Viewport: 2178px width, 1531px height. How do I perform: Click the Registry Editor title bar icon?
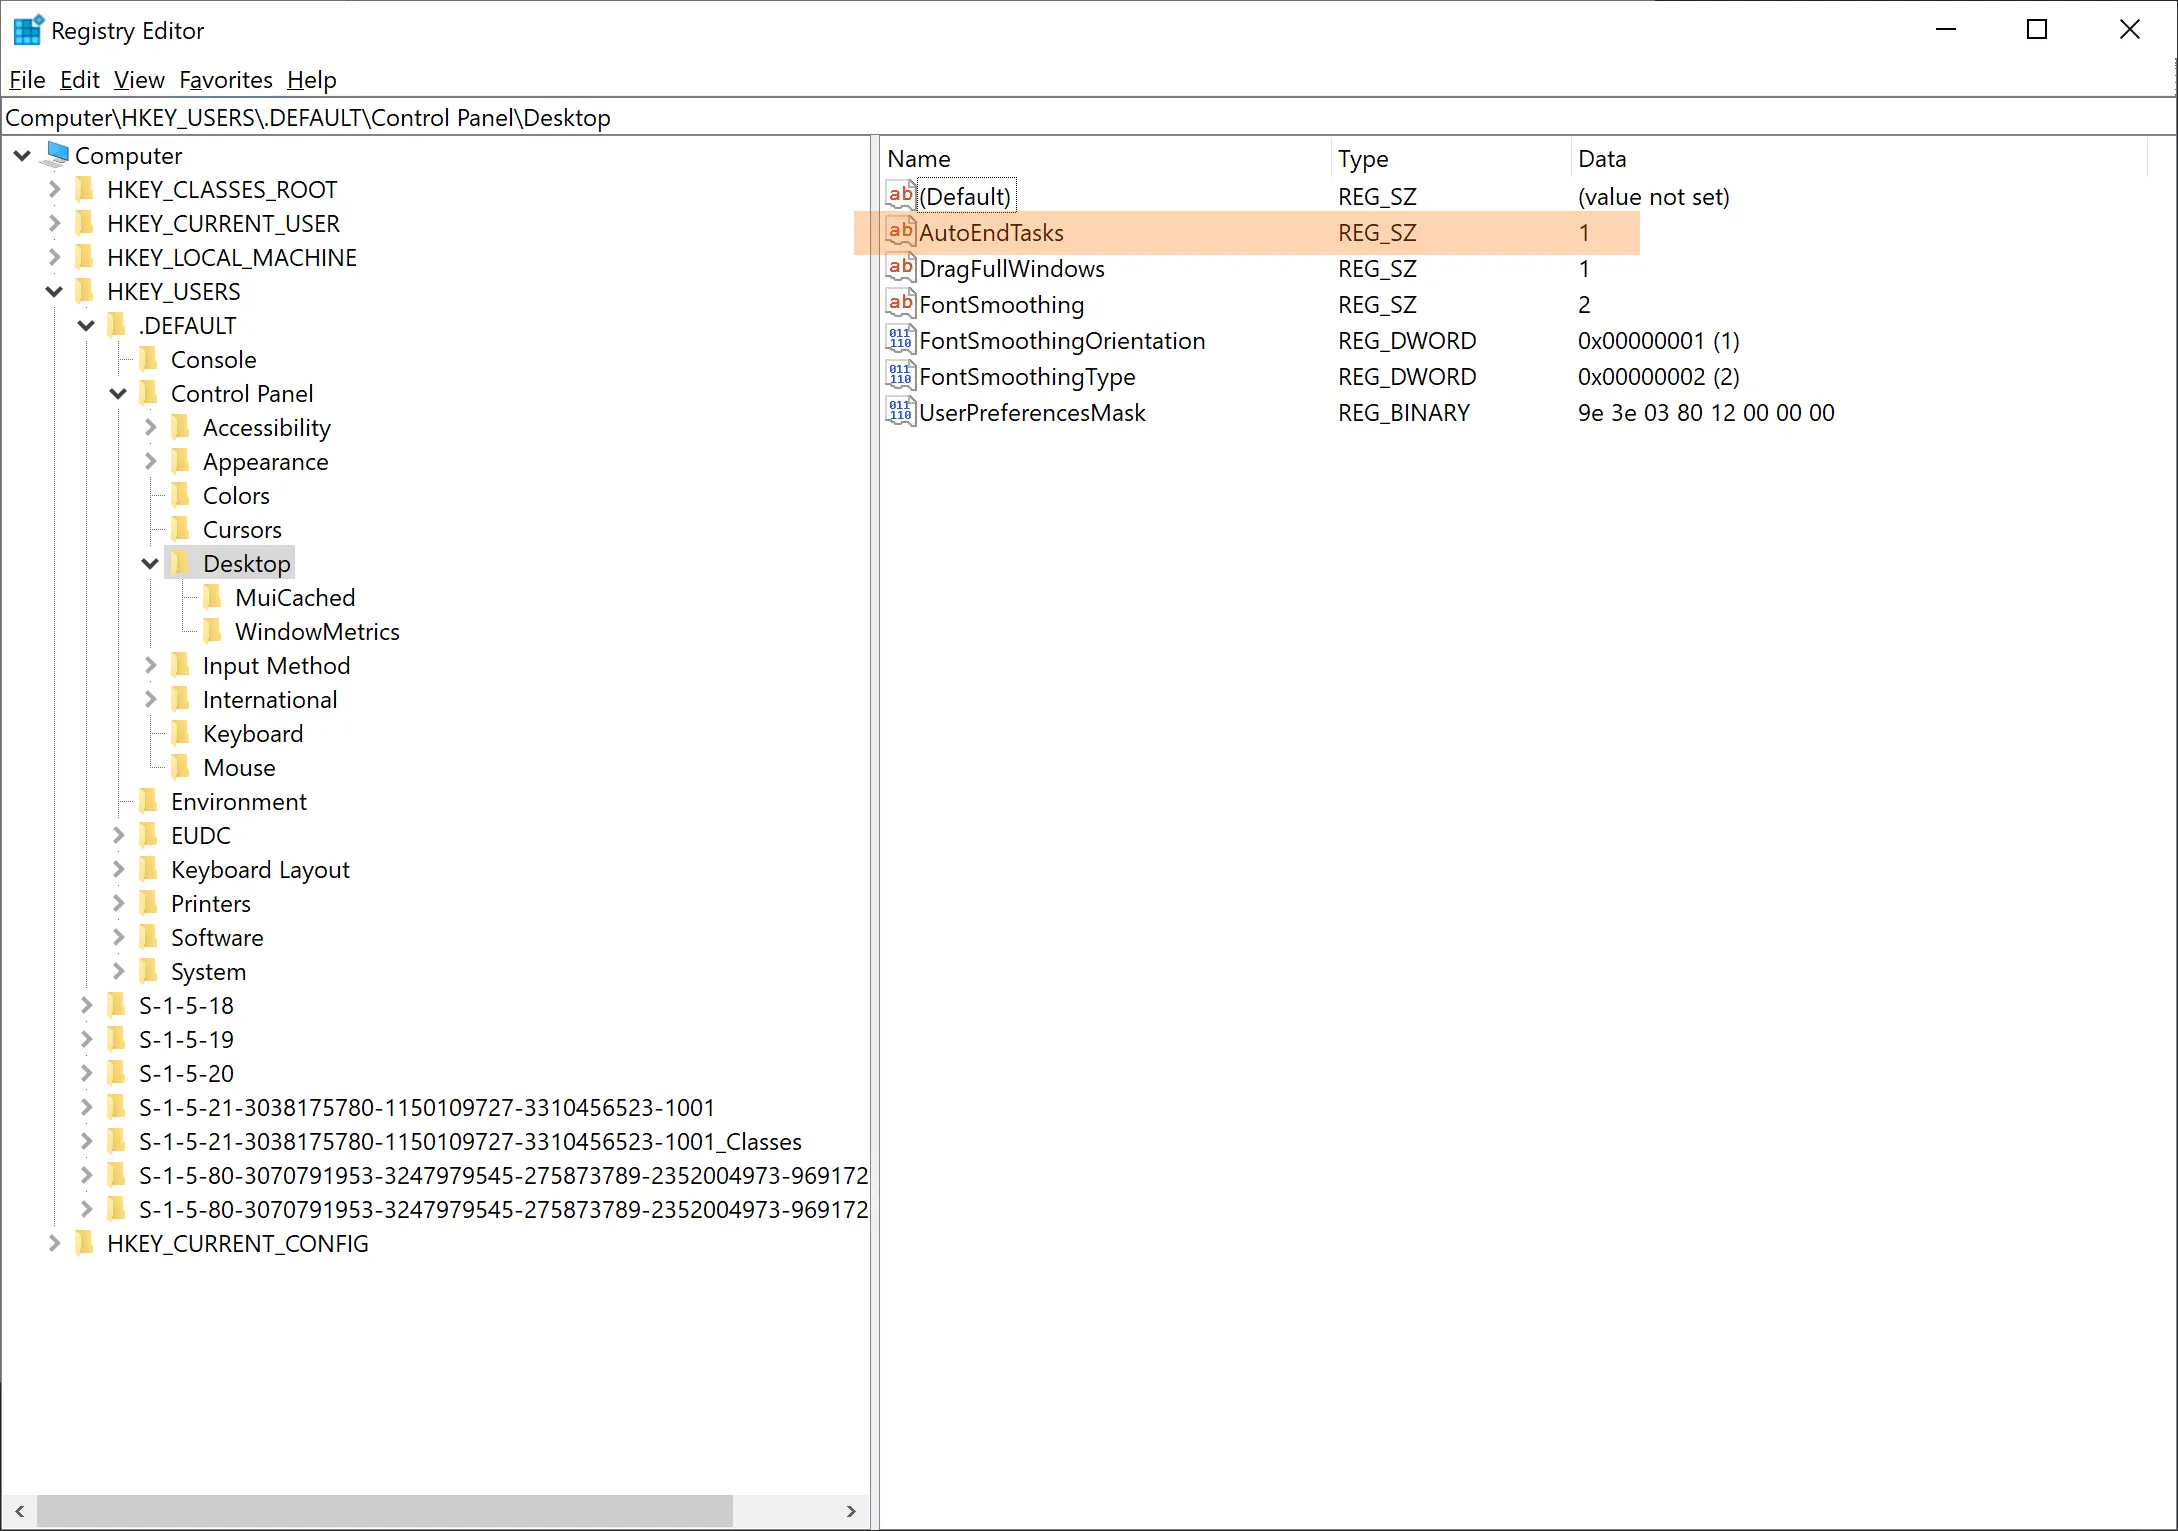pos(27,31)
